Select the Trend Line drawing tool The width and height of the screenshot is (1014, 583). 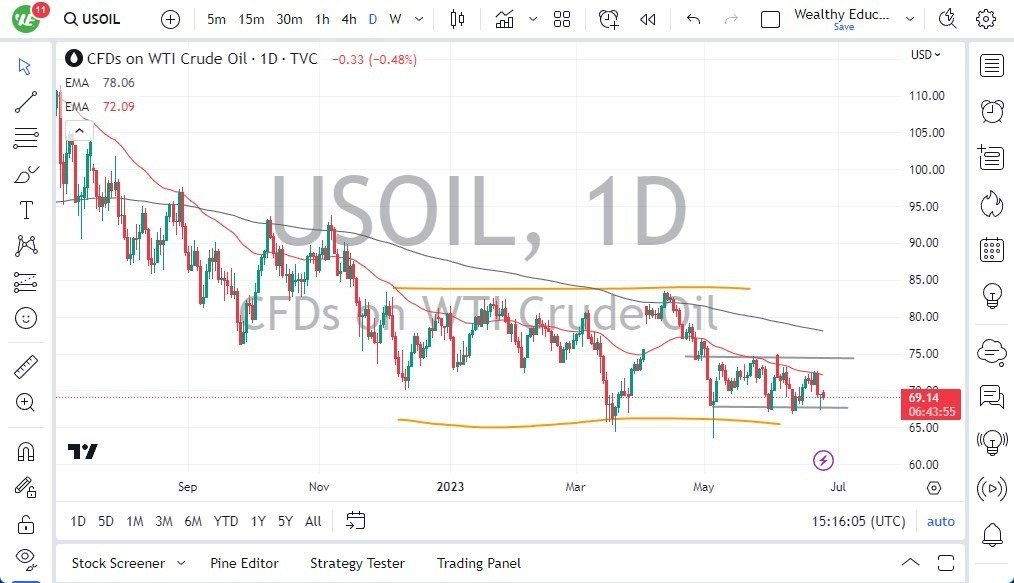(x=27, y=102)
